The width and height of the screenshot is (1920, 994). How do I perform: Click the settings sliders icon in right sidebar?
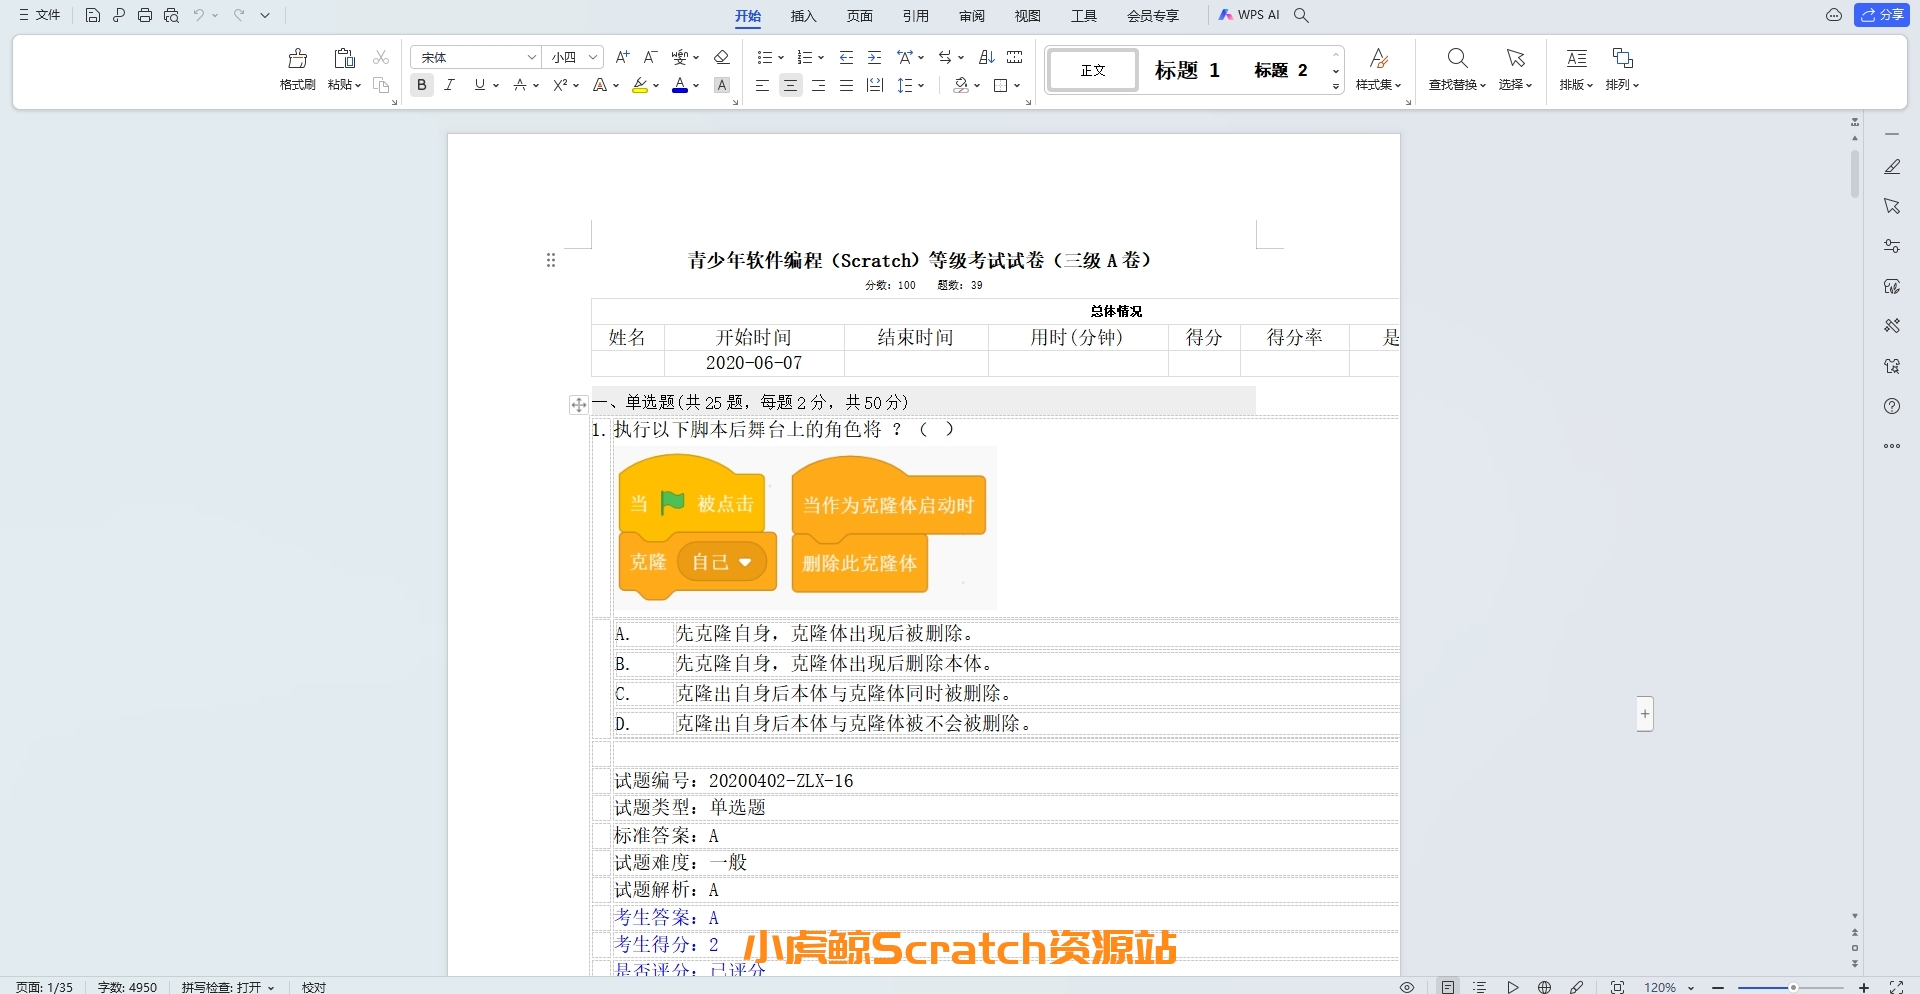point(1892,246)
